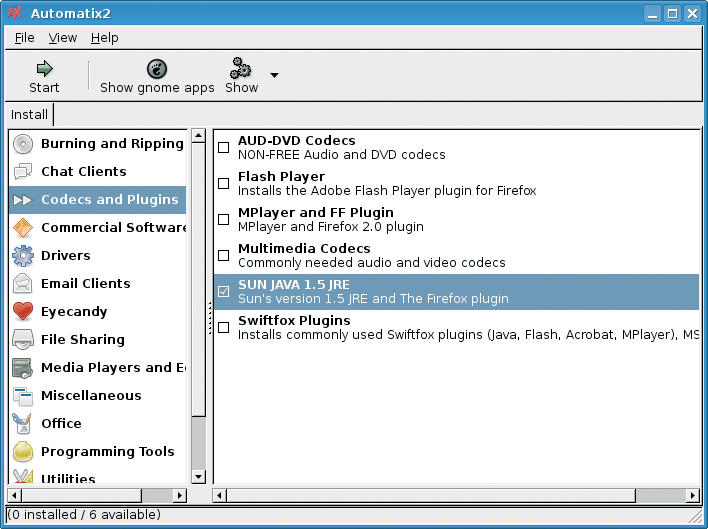The width and height of the screenshot is (708, 529).
Task: Click the Commercial Software orange diamond icon
Action: 23,228
